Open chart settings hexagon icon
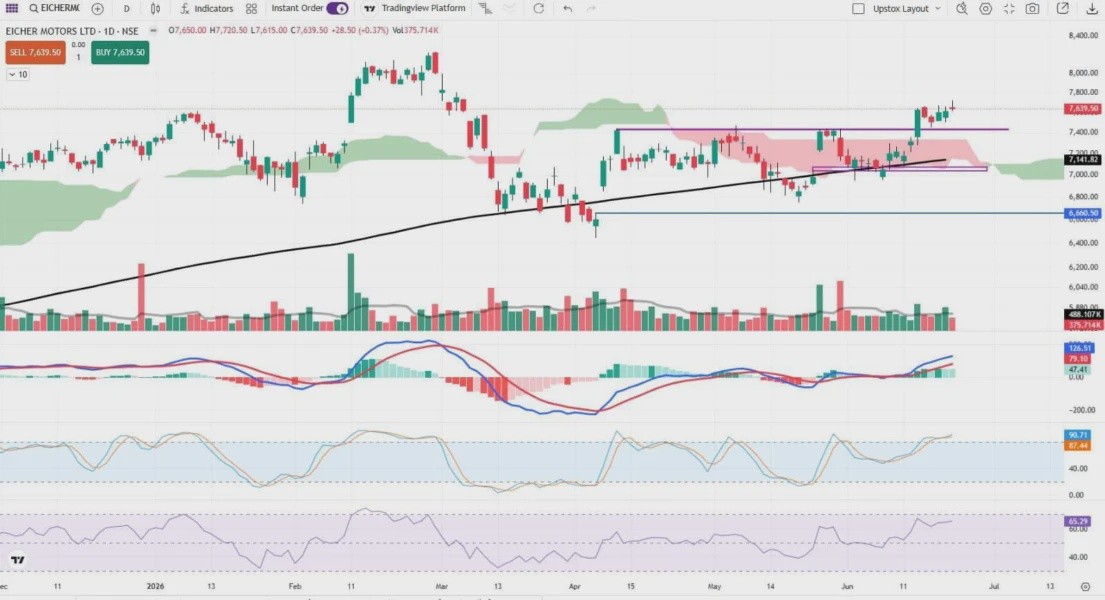The width and height of the screenshot is (1105, 600). coord(985,8)
